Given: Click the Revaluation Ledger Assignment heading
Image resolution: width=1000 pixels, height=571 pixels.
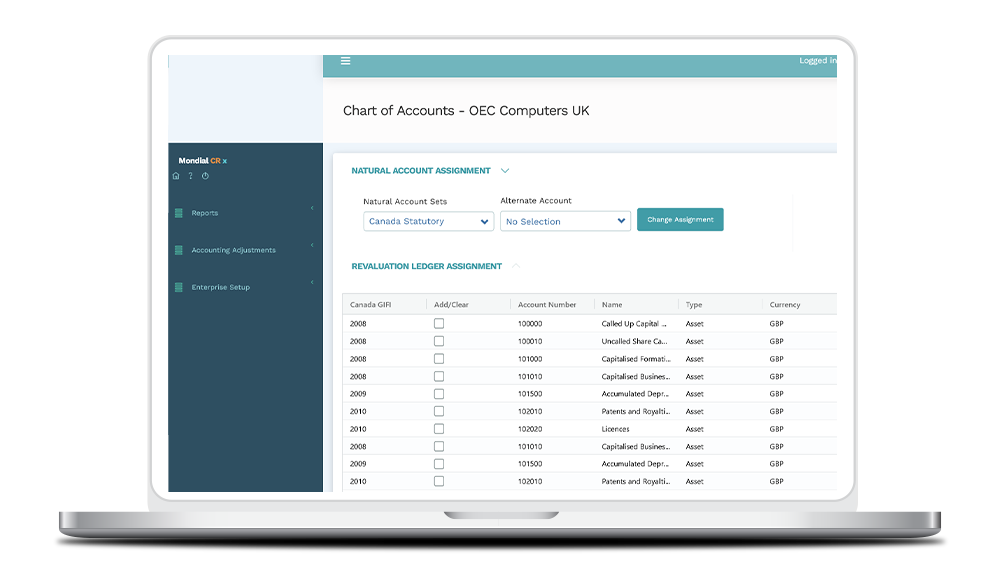Looking at the screenshot, I should point(426,266).
